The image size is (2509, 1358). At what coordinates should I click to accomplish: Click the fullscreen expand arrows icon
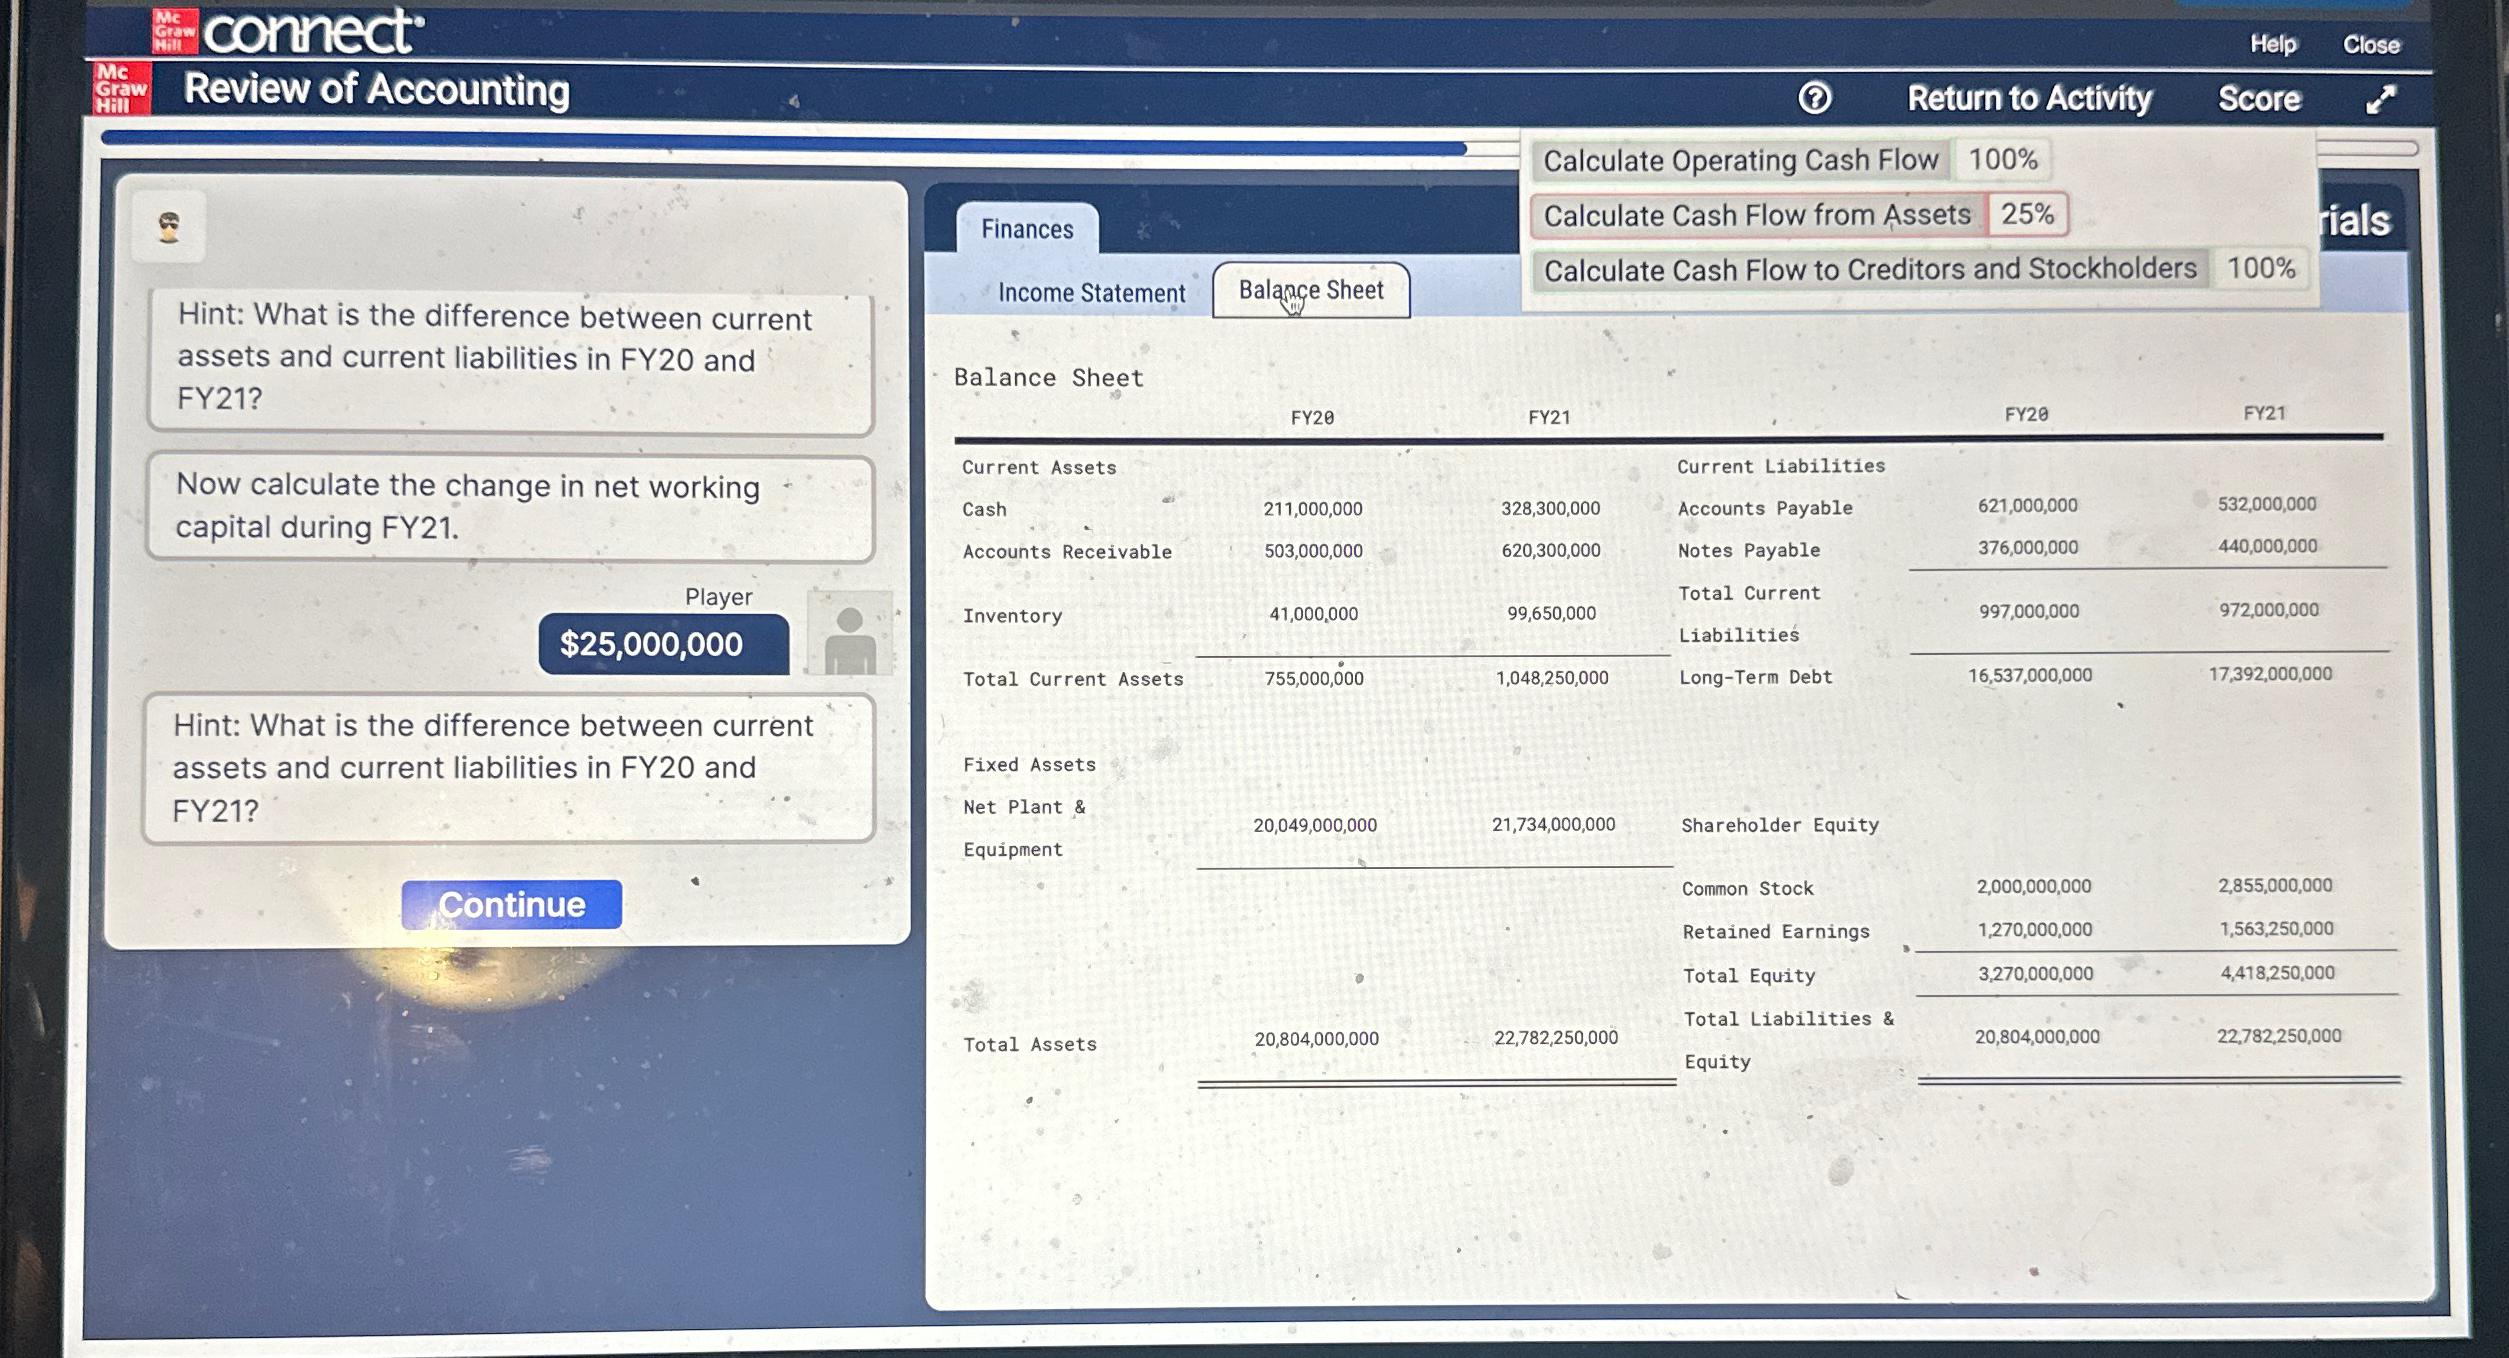pos(2381,99)
